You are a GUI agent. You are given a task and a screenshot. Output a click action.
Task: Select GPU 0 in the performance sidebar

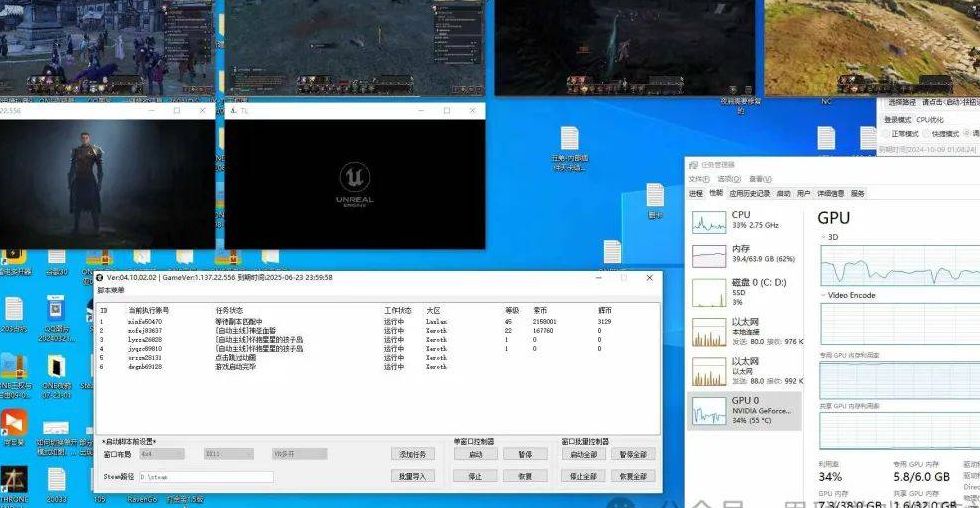pos(745,410)
